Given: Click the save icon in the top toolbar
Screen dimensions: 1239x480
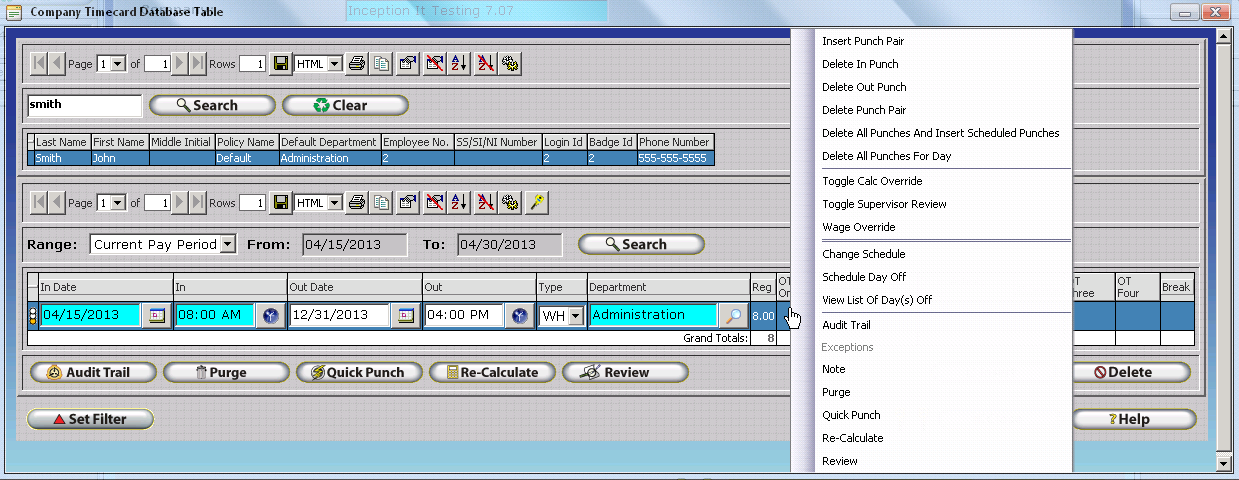Looking at the screenshot, I should [281, 64].
